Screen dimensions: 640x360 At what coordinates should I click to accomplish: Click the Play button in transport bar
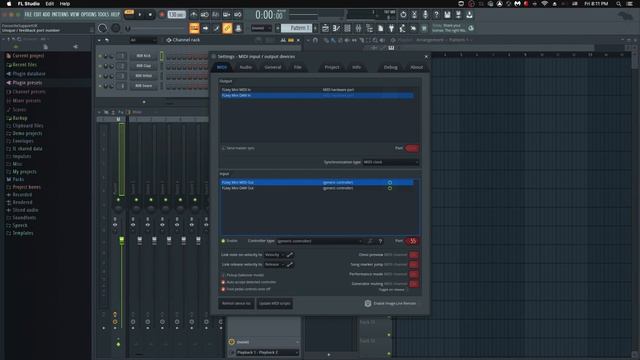[140, 15]
